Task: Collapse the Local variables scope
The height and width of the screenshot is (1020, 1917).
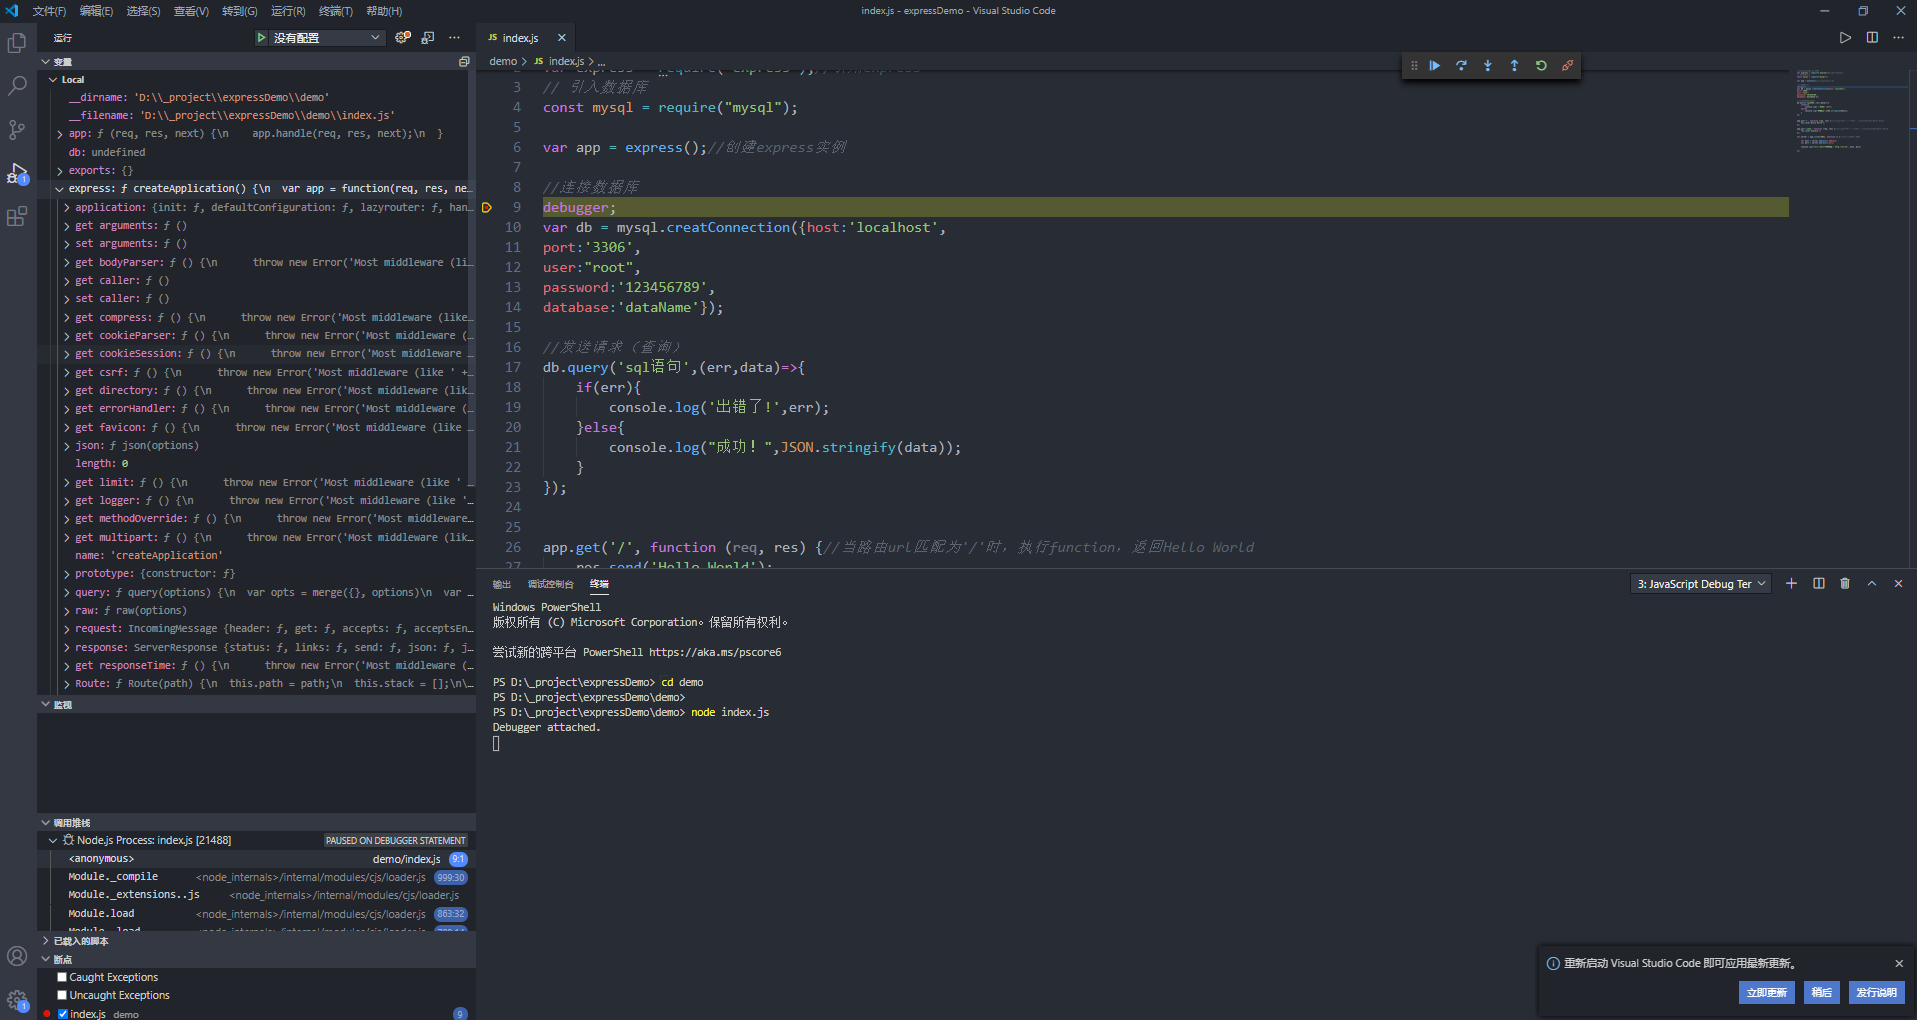Action: coord(53,80)
